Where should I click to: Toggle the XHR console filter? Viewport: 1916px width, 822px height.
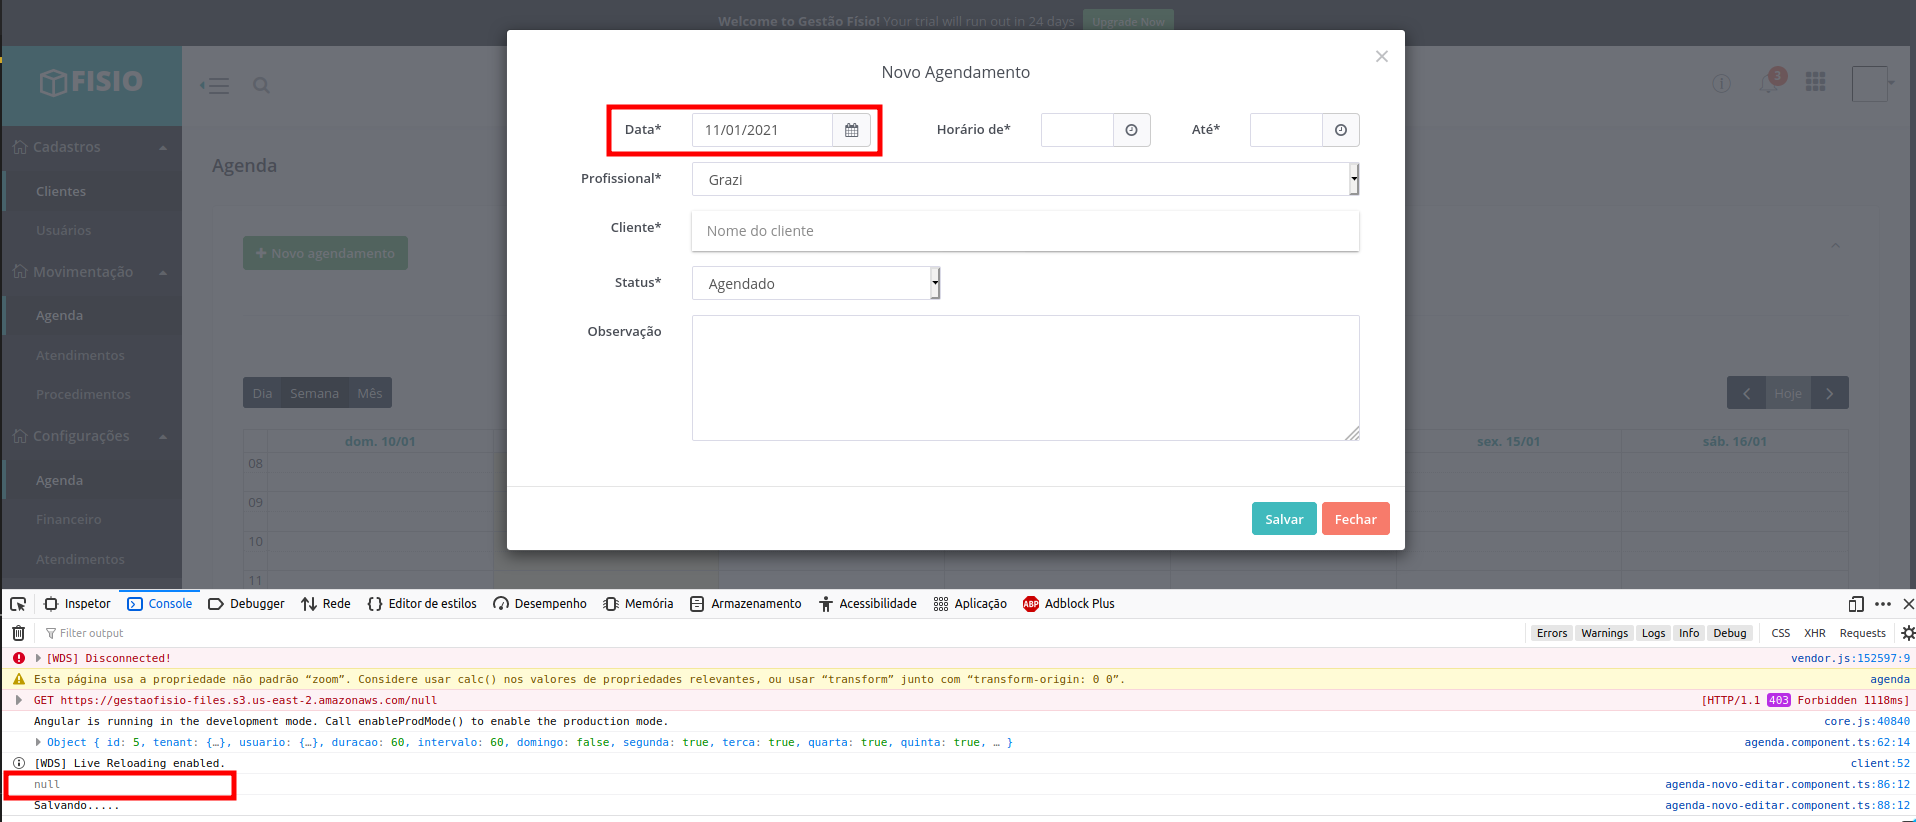click(x=1814, y=633)
